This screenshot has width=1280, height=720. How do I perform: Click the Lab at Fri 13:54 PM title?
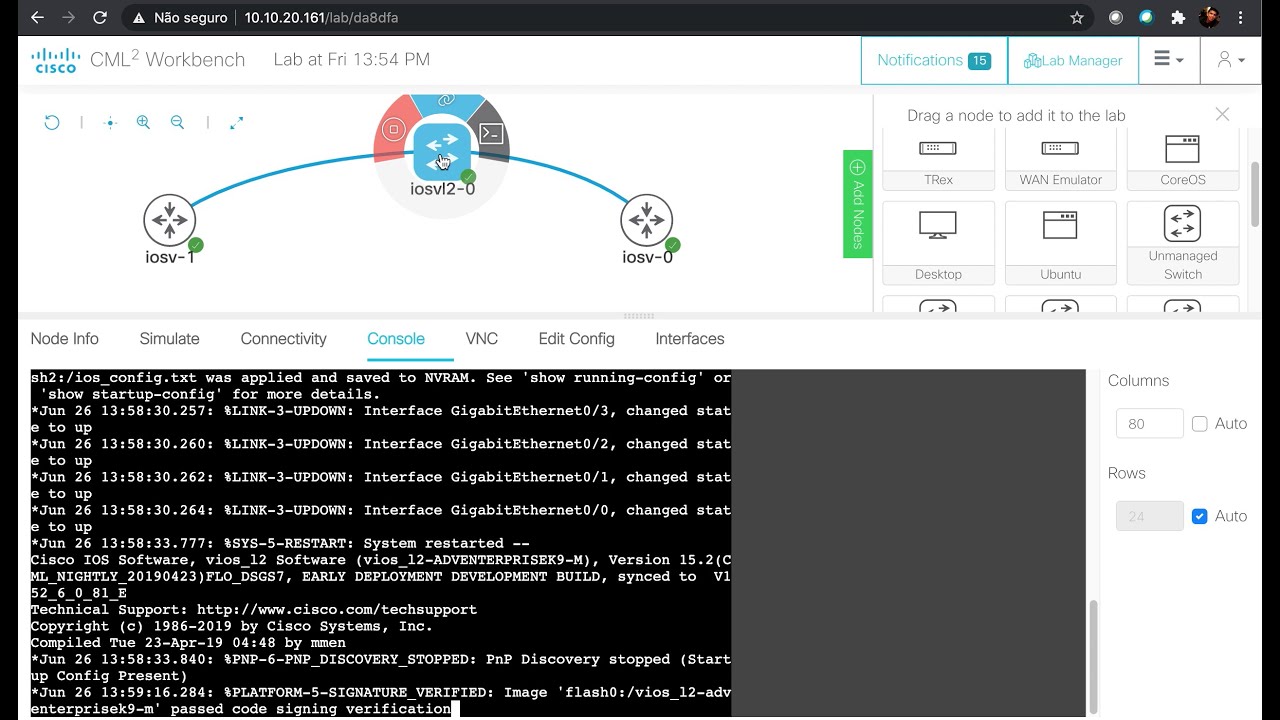(352, 59)
